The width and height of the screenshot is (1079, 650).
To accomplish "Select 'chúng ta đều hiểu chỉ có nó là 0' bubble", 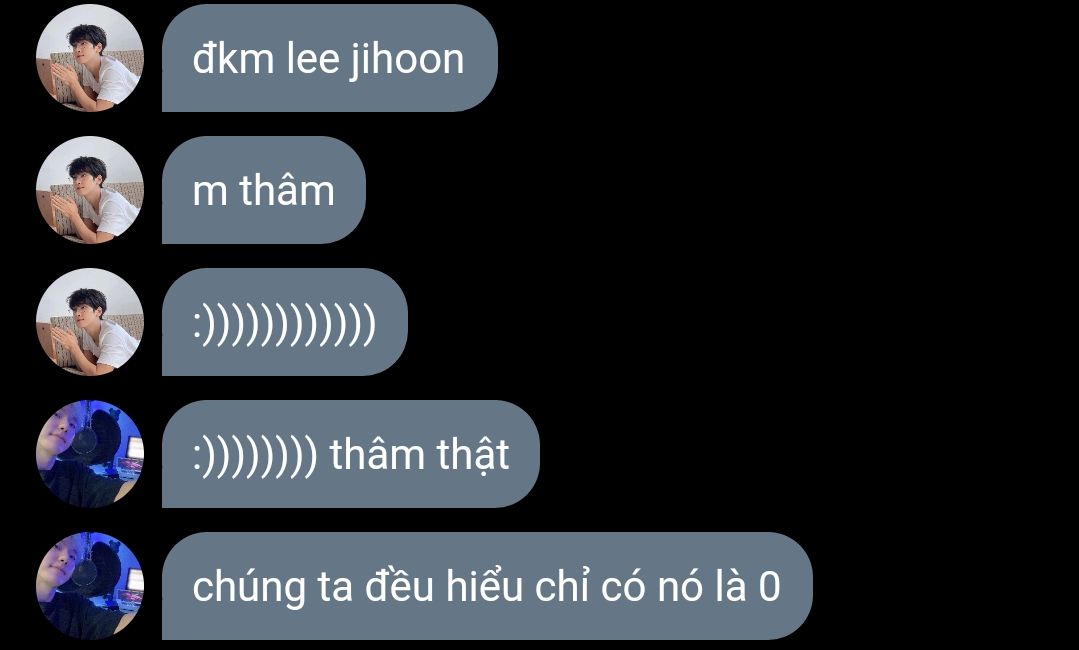I will coord(487,586).
